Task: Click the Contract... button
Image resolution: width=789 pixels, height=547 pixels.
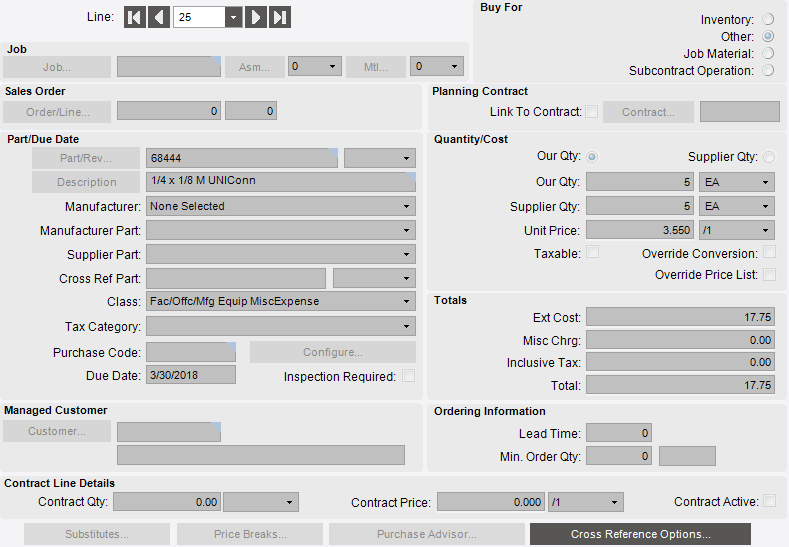Action: (648, 112)
